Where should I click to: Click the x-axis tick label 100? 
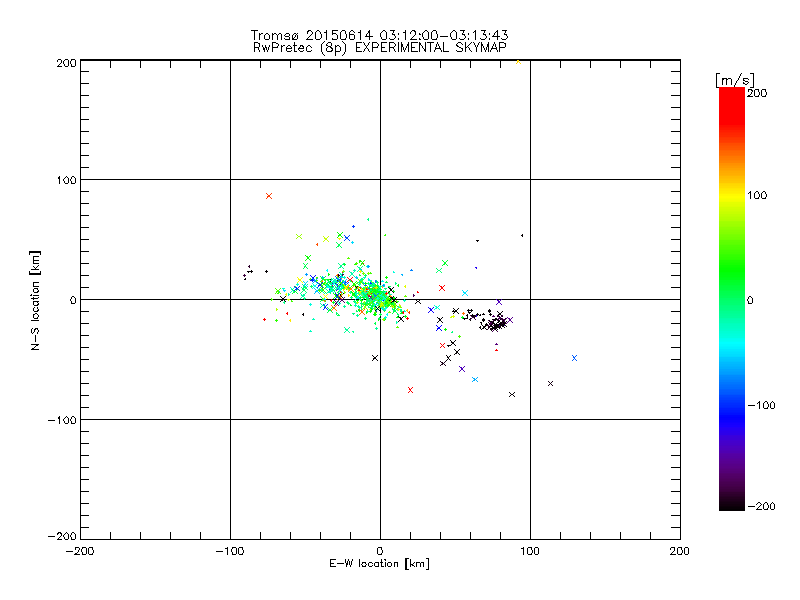coord(530,551)
